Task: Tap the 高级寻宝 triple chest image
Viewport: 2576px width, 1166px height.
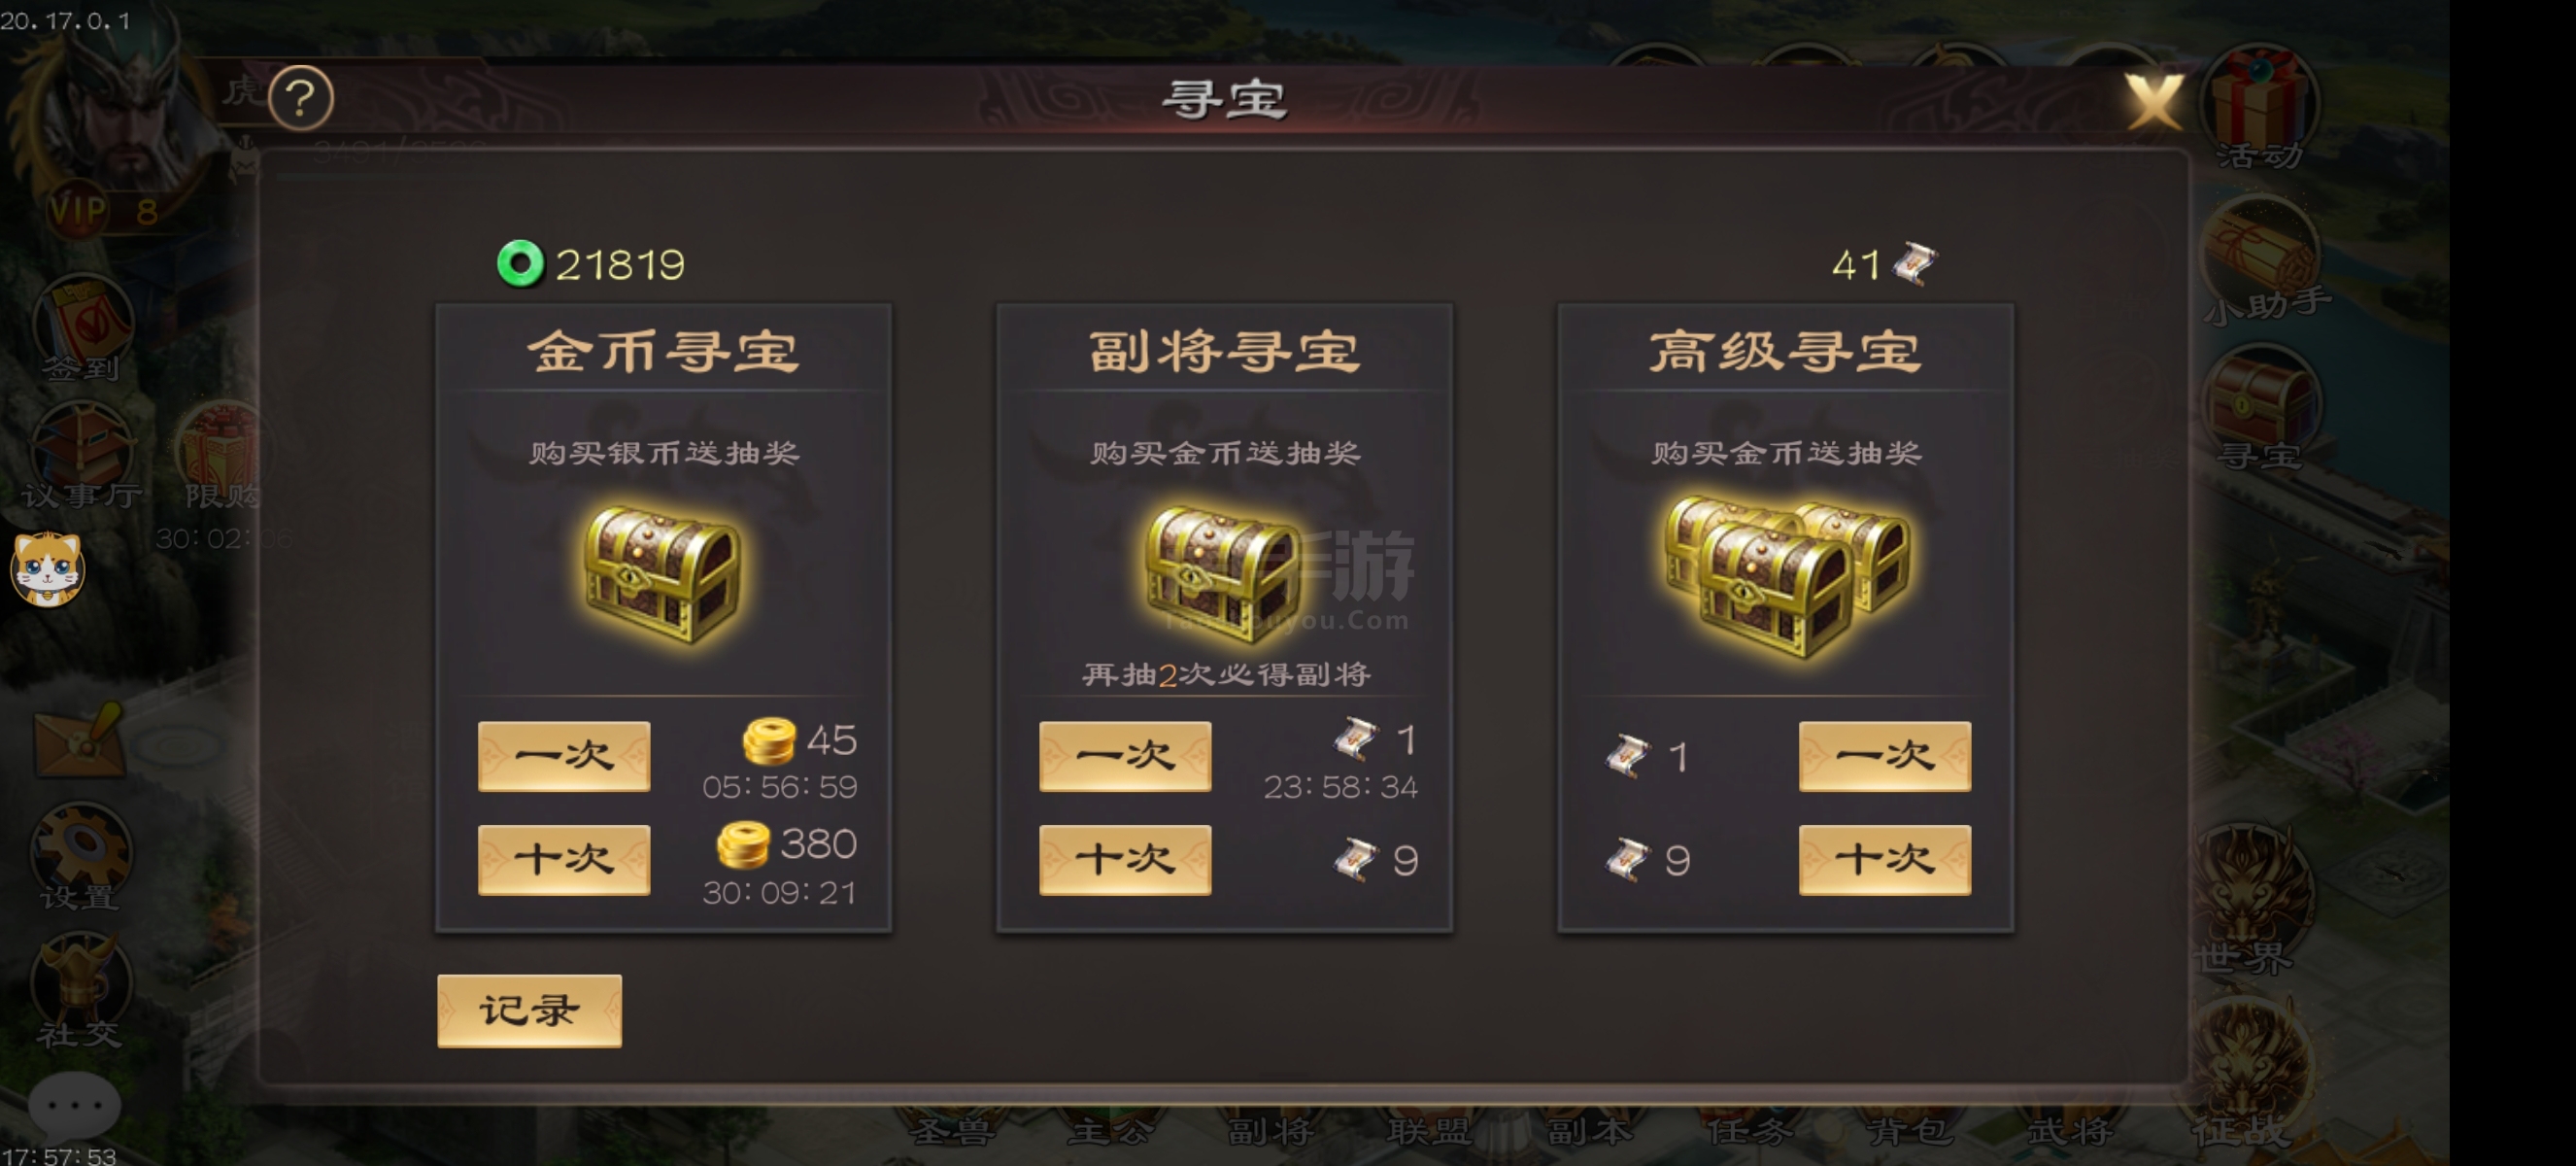Action: point(1786,576)
